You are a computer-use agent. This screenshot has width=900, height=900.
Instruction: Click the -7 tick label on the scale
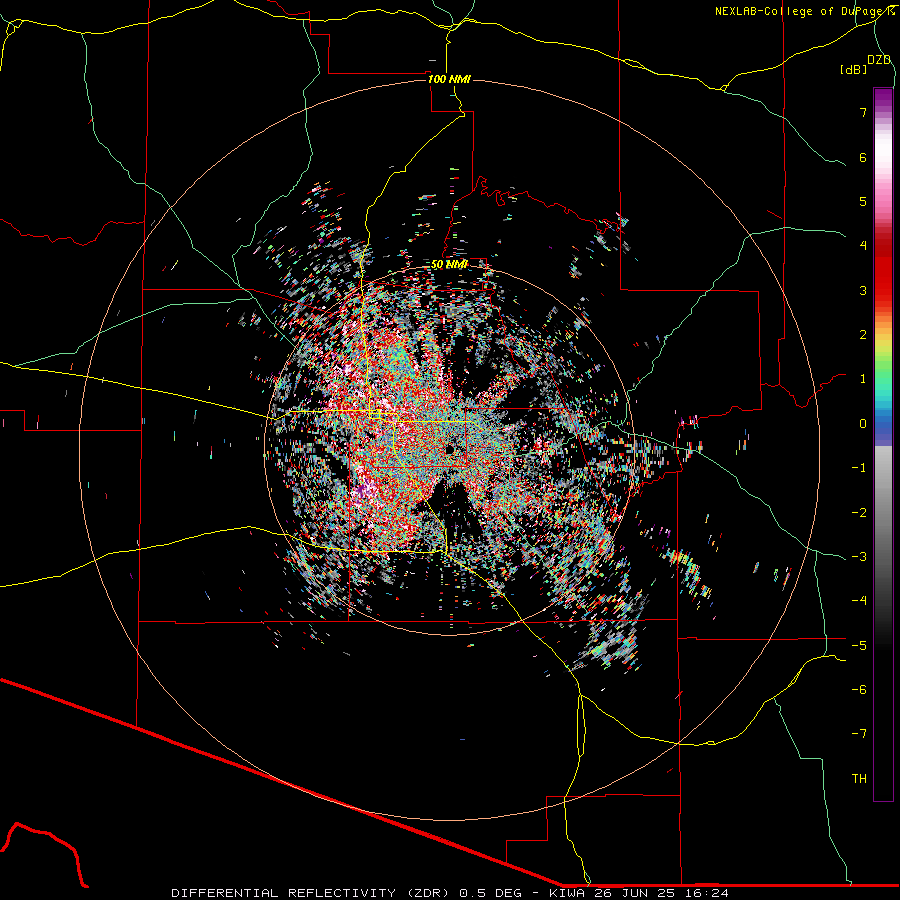coord(859,734)
